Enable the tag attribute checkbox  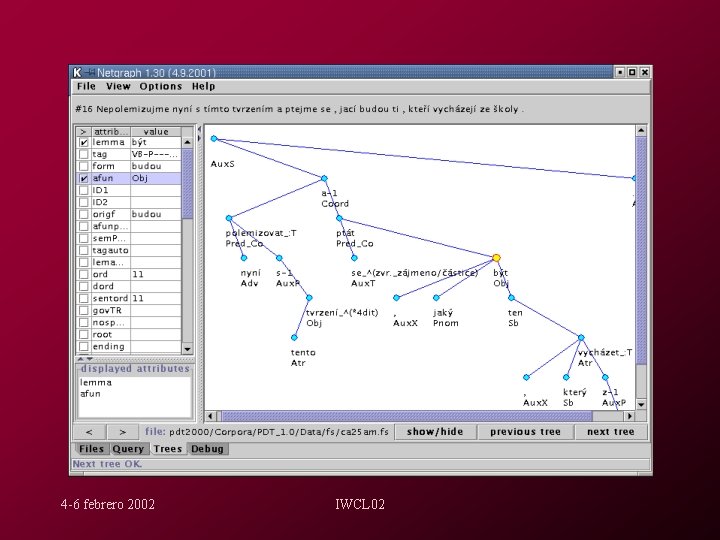pyautogui.click(x=84, y=154)
